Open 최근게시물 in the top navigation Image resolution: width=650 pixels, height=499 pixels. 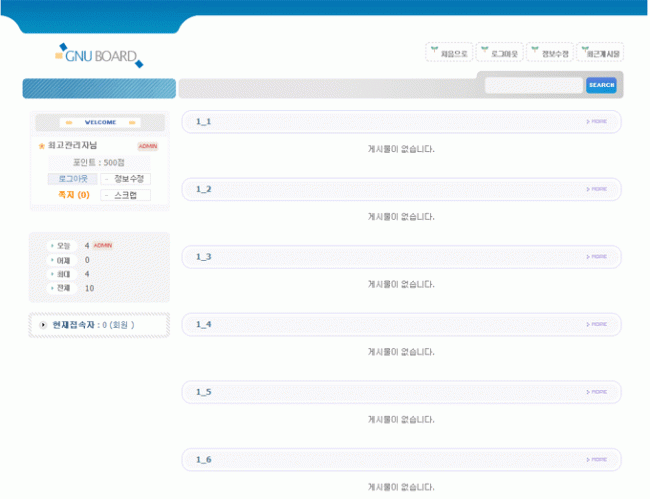[600, 53]
